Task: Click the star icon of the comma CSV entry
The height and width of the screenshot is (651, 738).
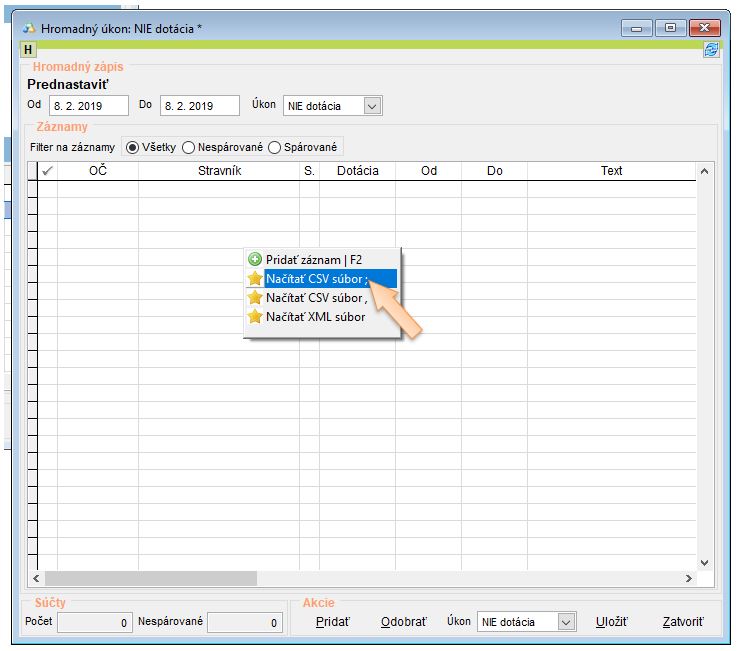Action: 255,298
